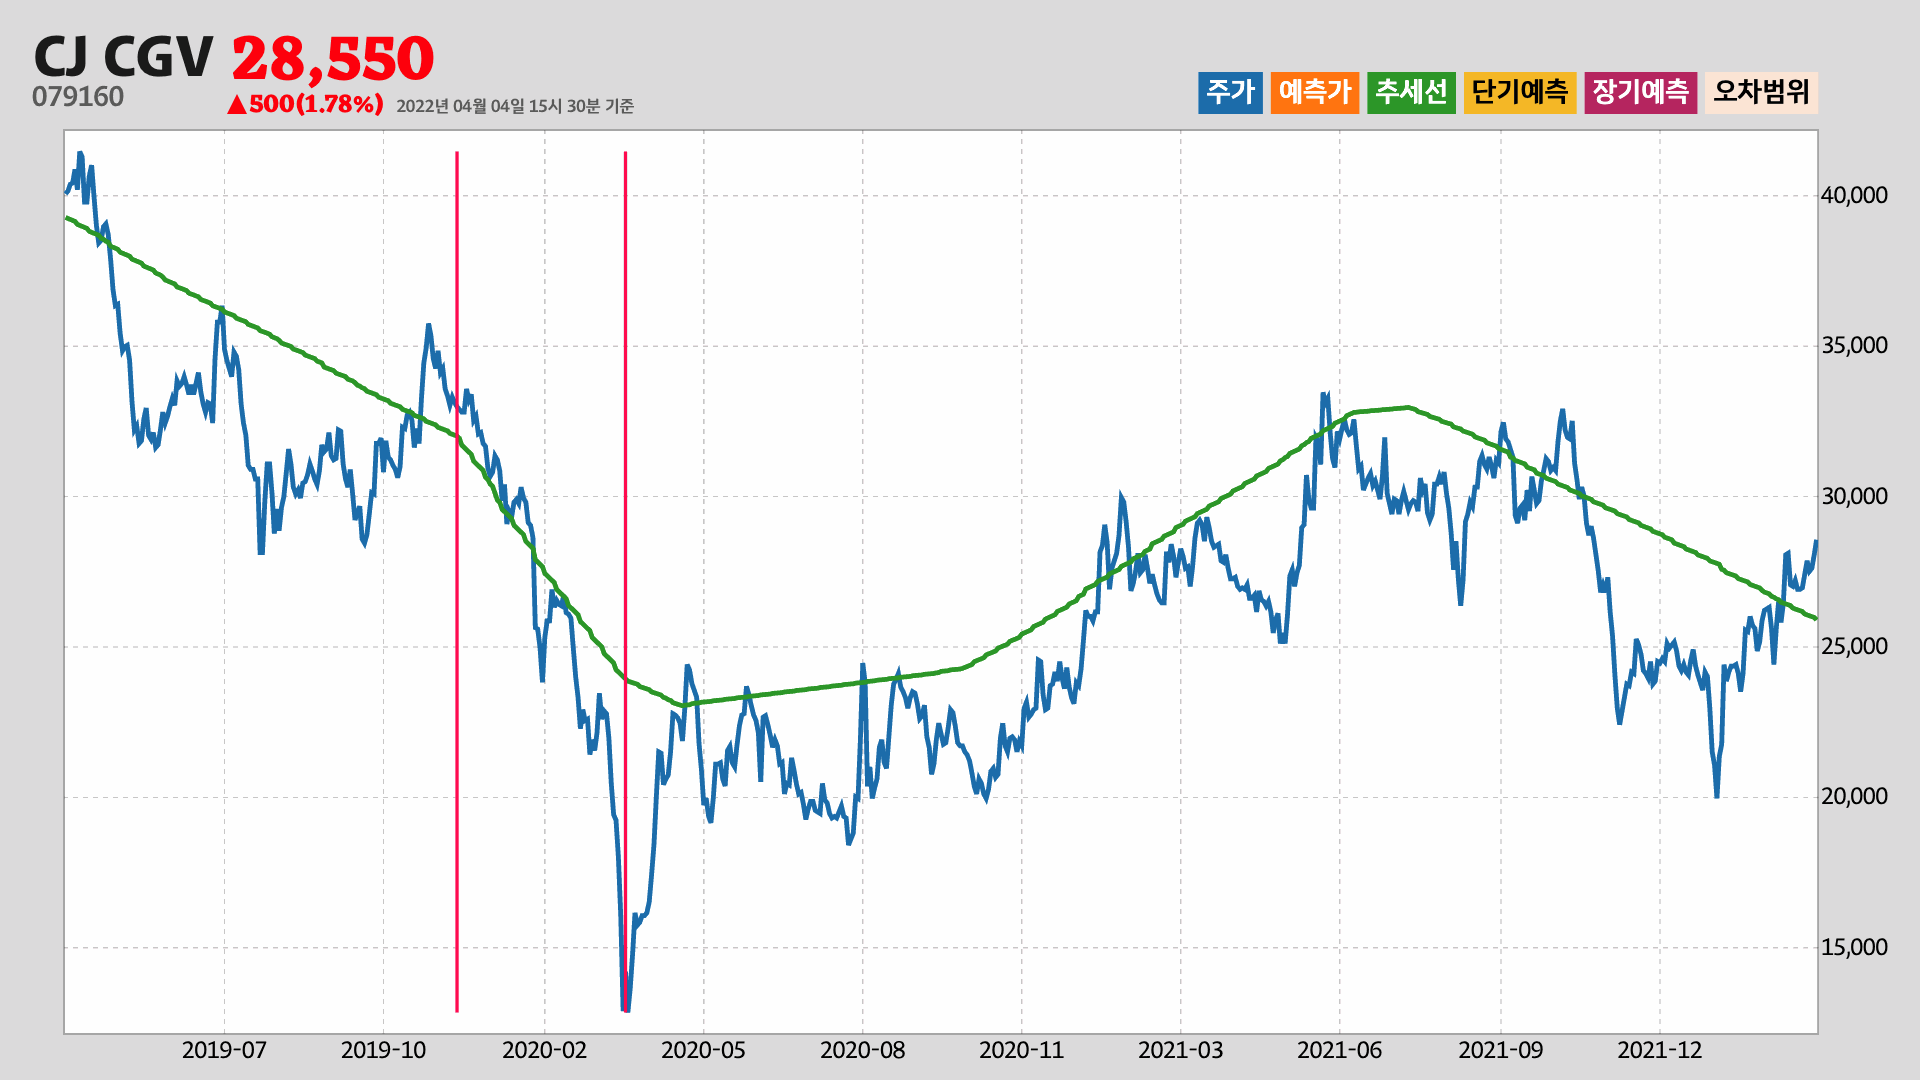
Task: Select the 오차범위 legend box
Action: [1762, 92]
